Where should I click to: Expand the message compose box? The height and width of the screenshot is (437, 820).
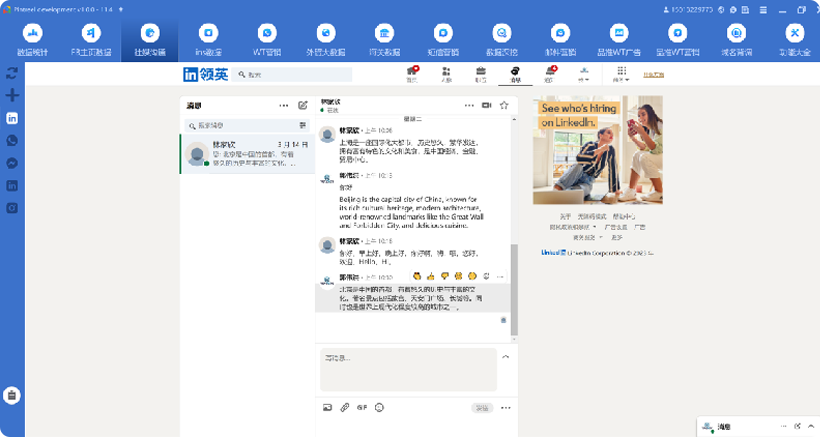click(x=505, y=357)
